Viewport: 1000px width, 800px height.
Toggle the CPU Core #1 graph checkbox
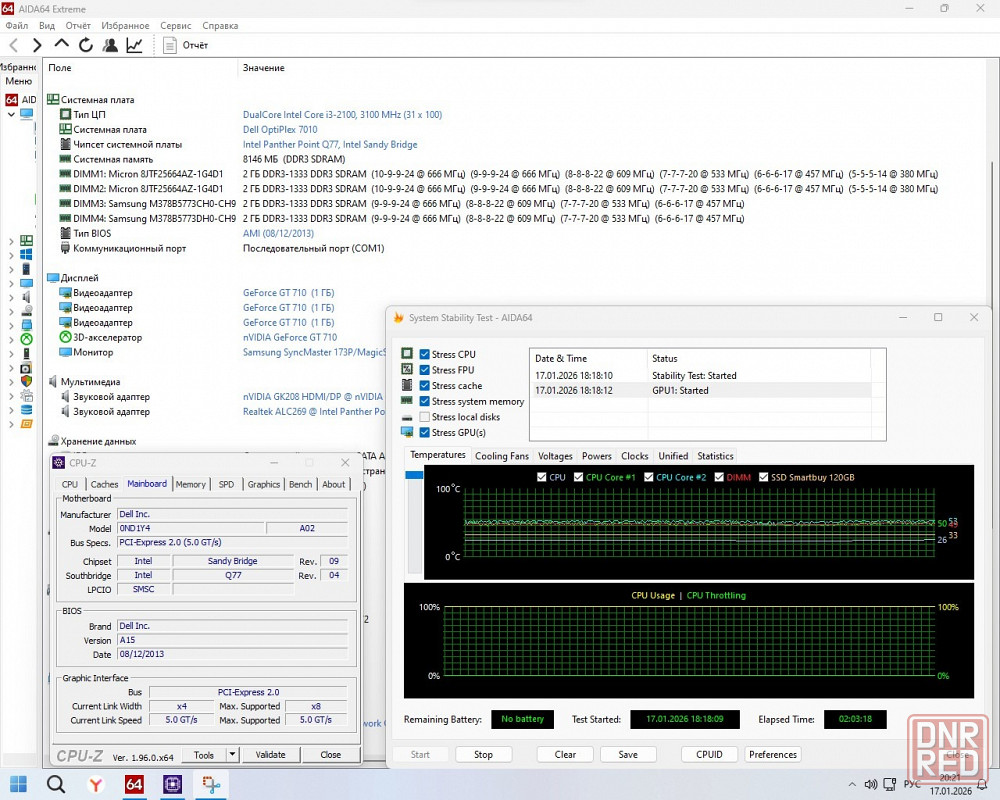[x=577, y=477]
